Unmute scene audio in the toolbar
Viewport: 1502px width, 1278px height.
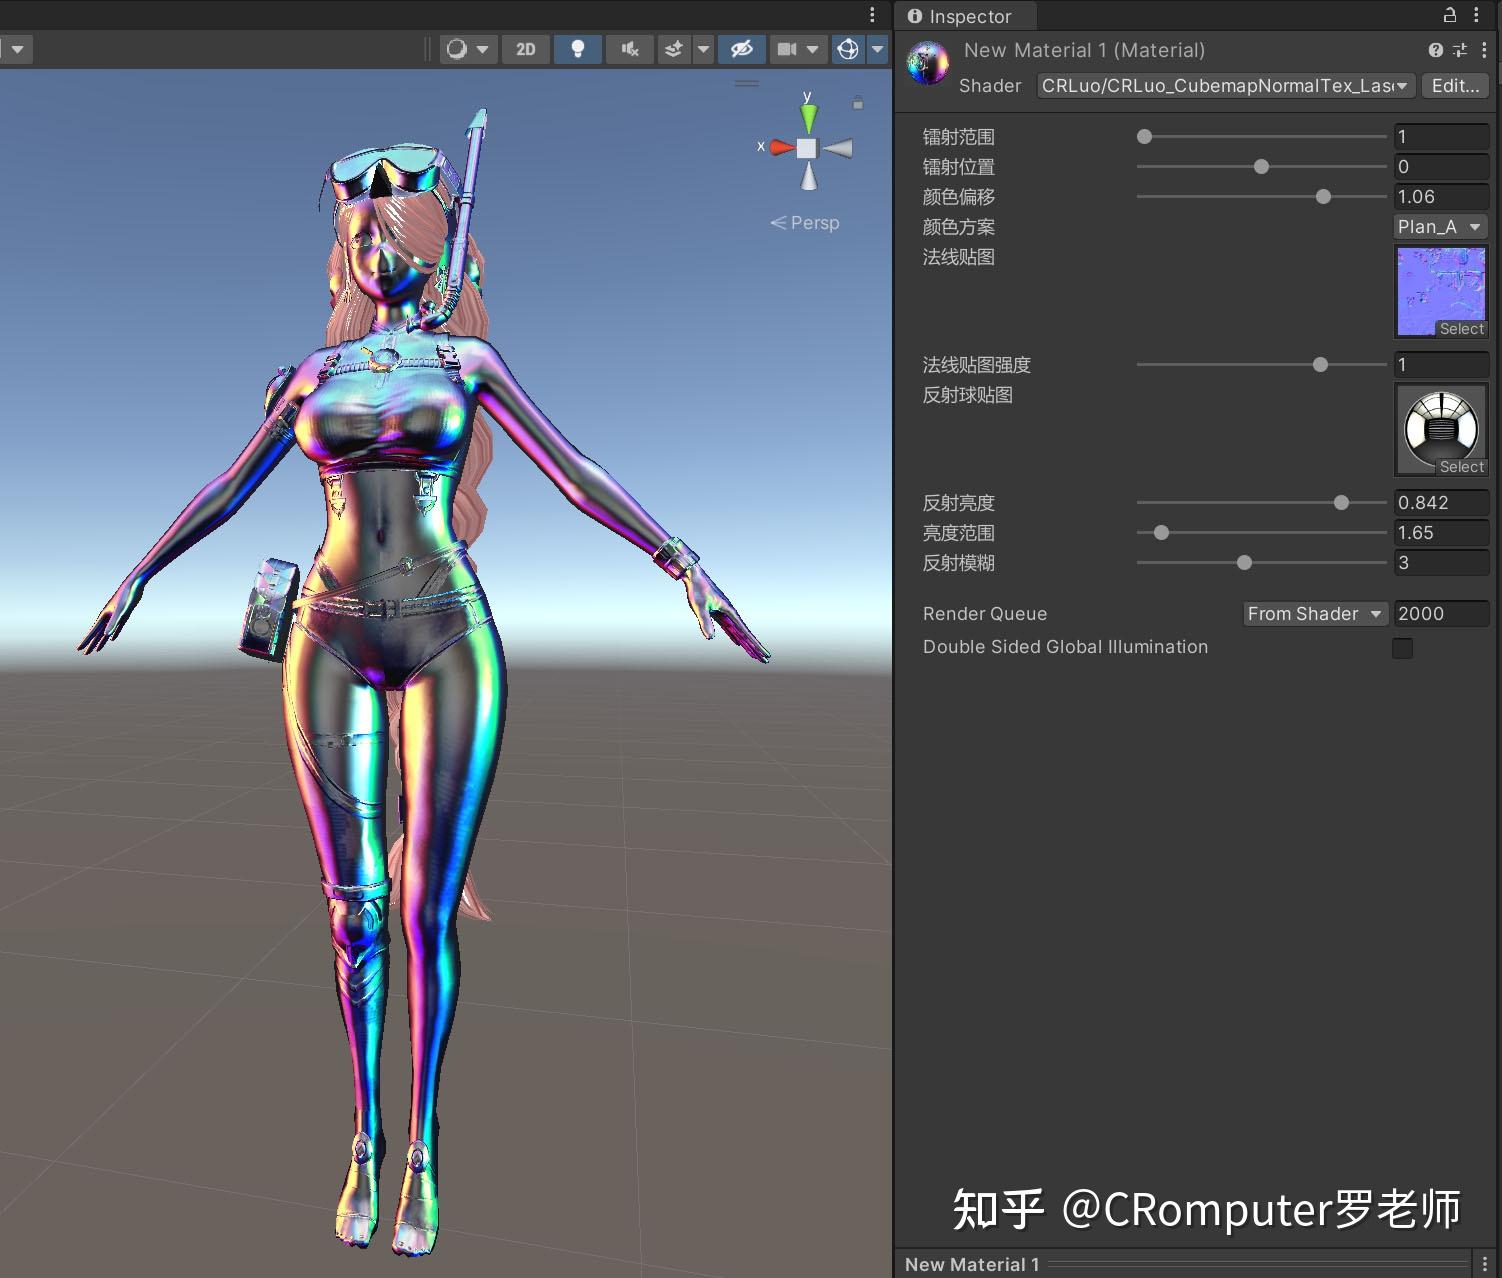tap(630, 49)
